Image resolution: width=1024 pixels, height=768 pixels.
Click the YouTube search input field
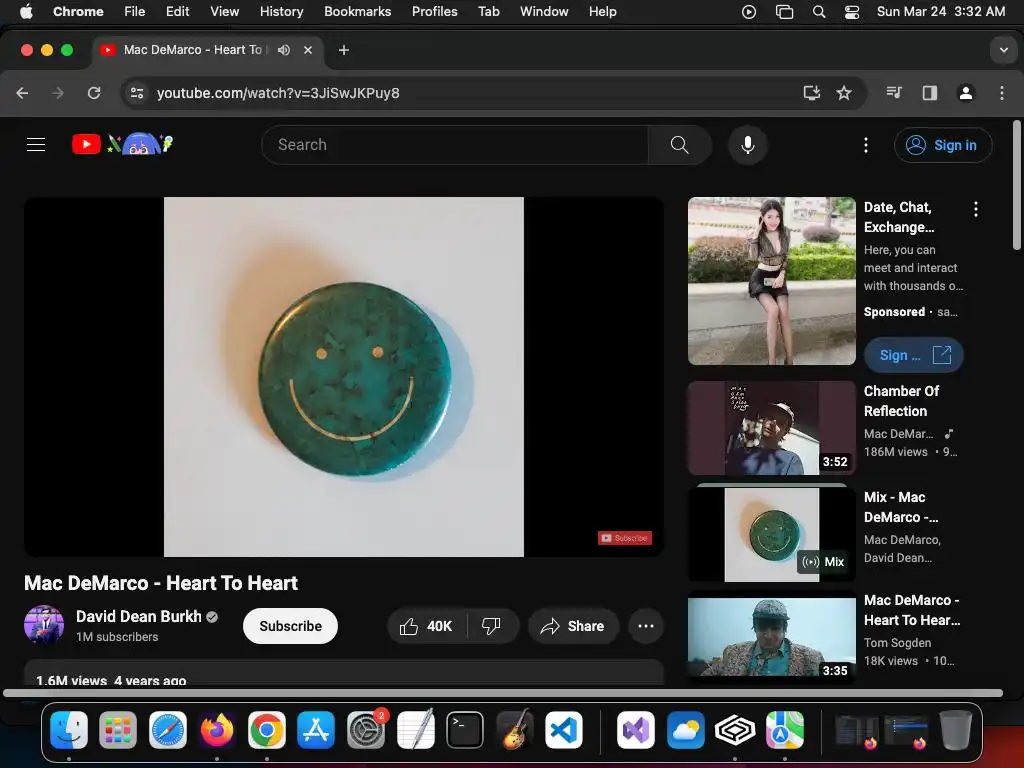tap(455, 145)
